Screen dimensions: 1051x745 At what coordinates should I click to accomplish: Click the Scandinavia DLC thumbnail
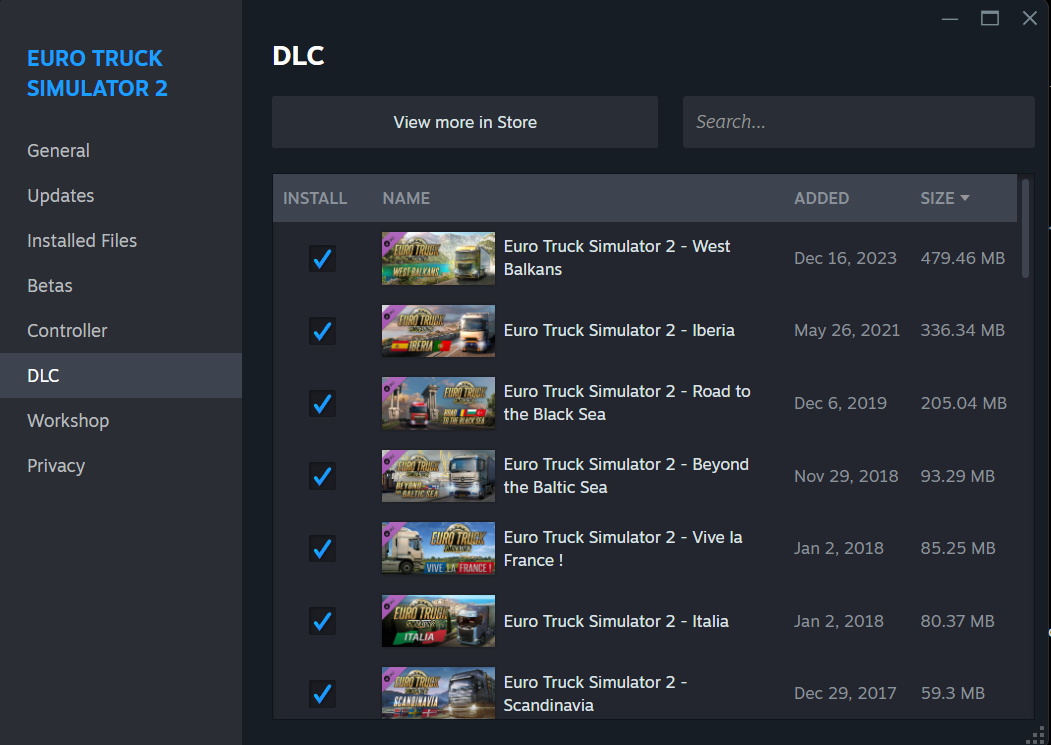coord(438,693)
